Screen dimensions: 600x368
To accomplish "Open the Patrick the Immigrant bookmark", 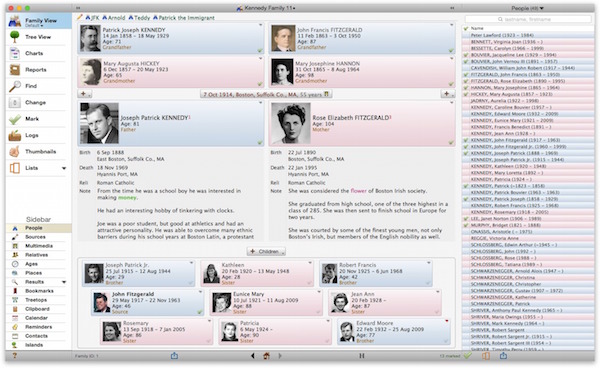I will point(184,18).
